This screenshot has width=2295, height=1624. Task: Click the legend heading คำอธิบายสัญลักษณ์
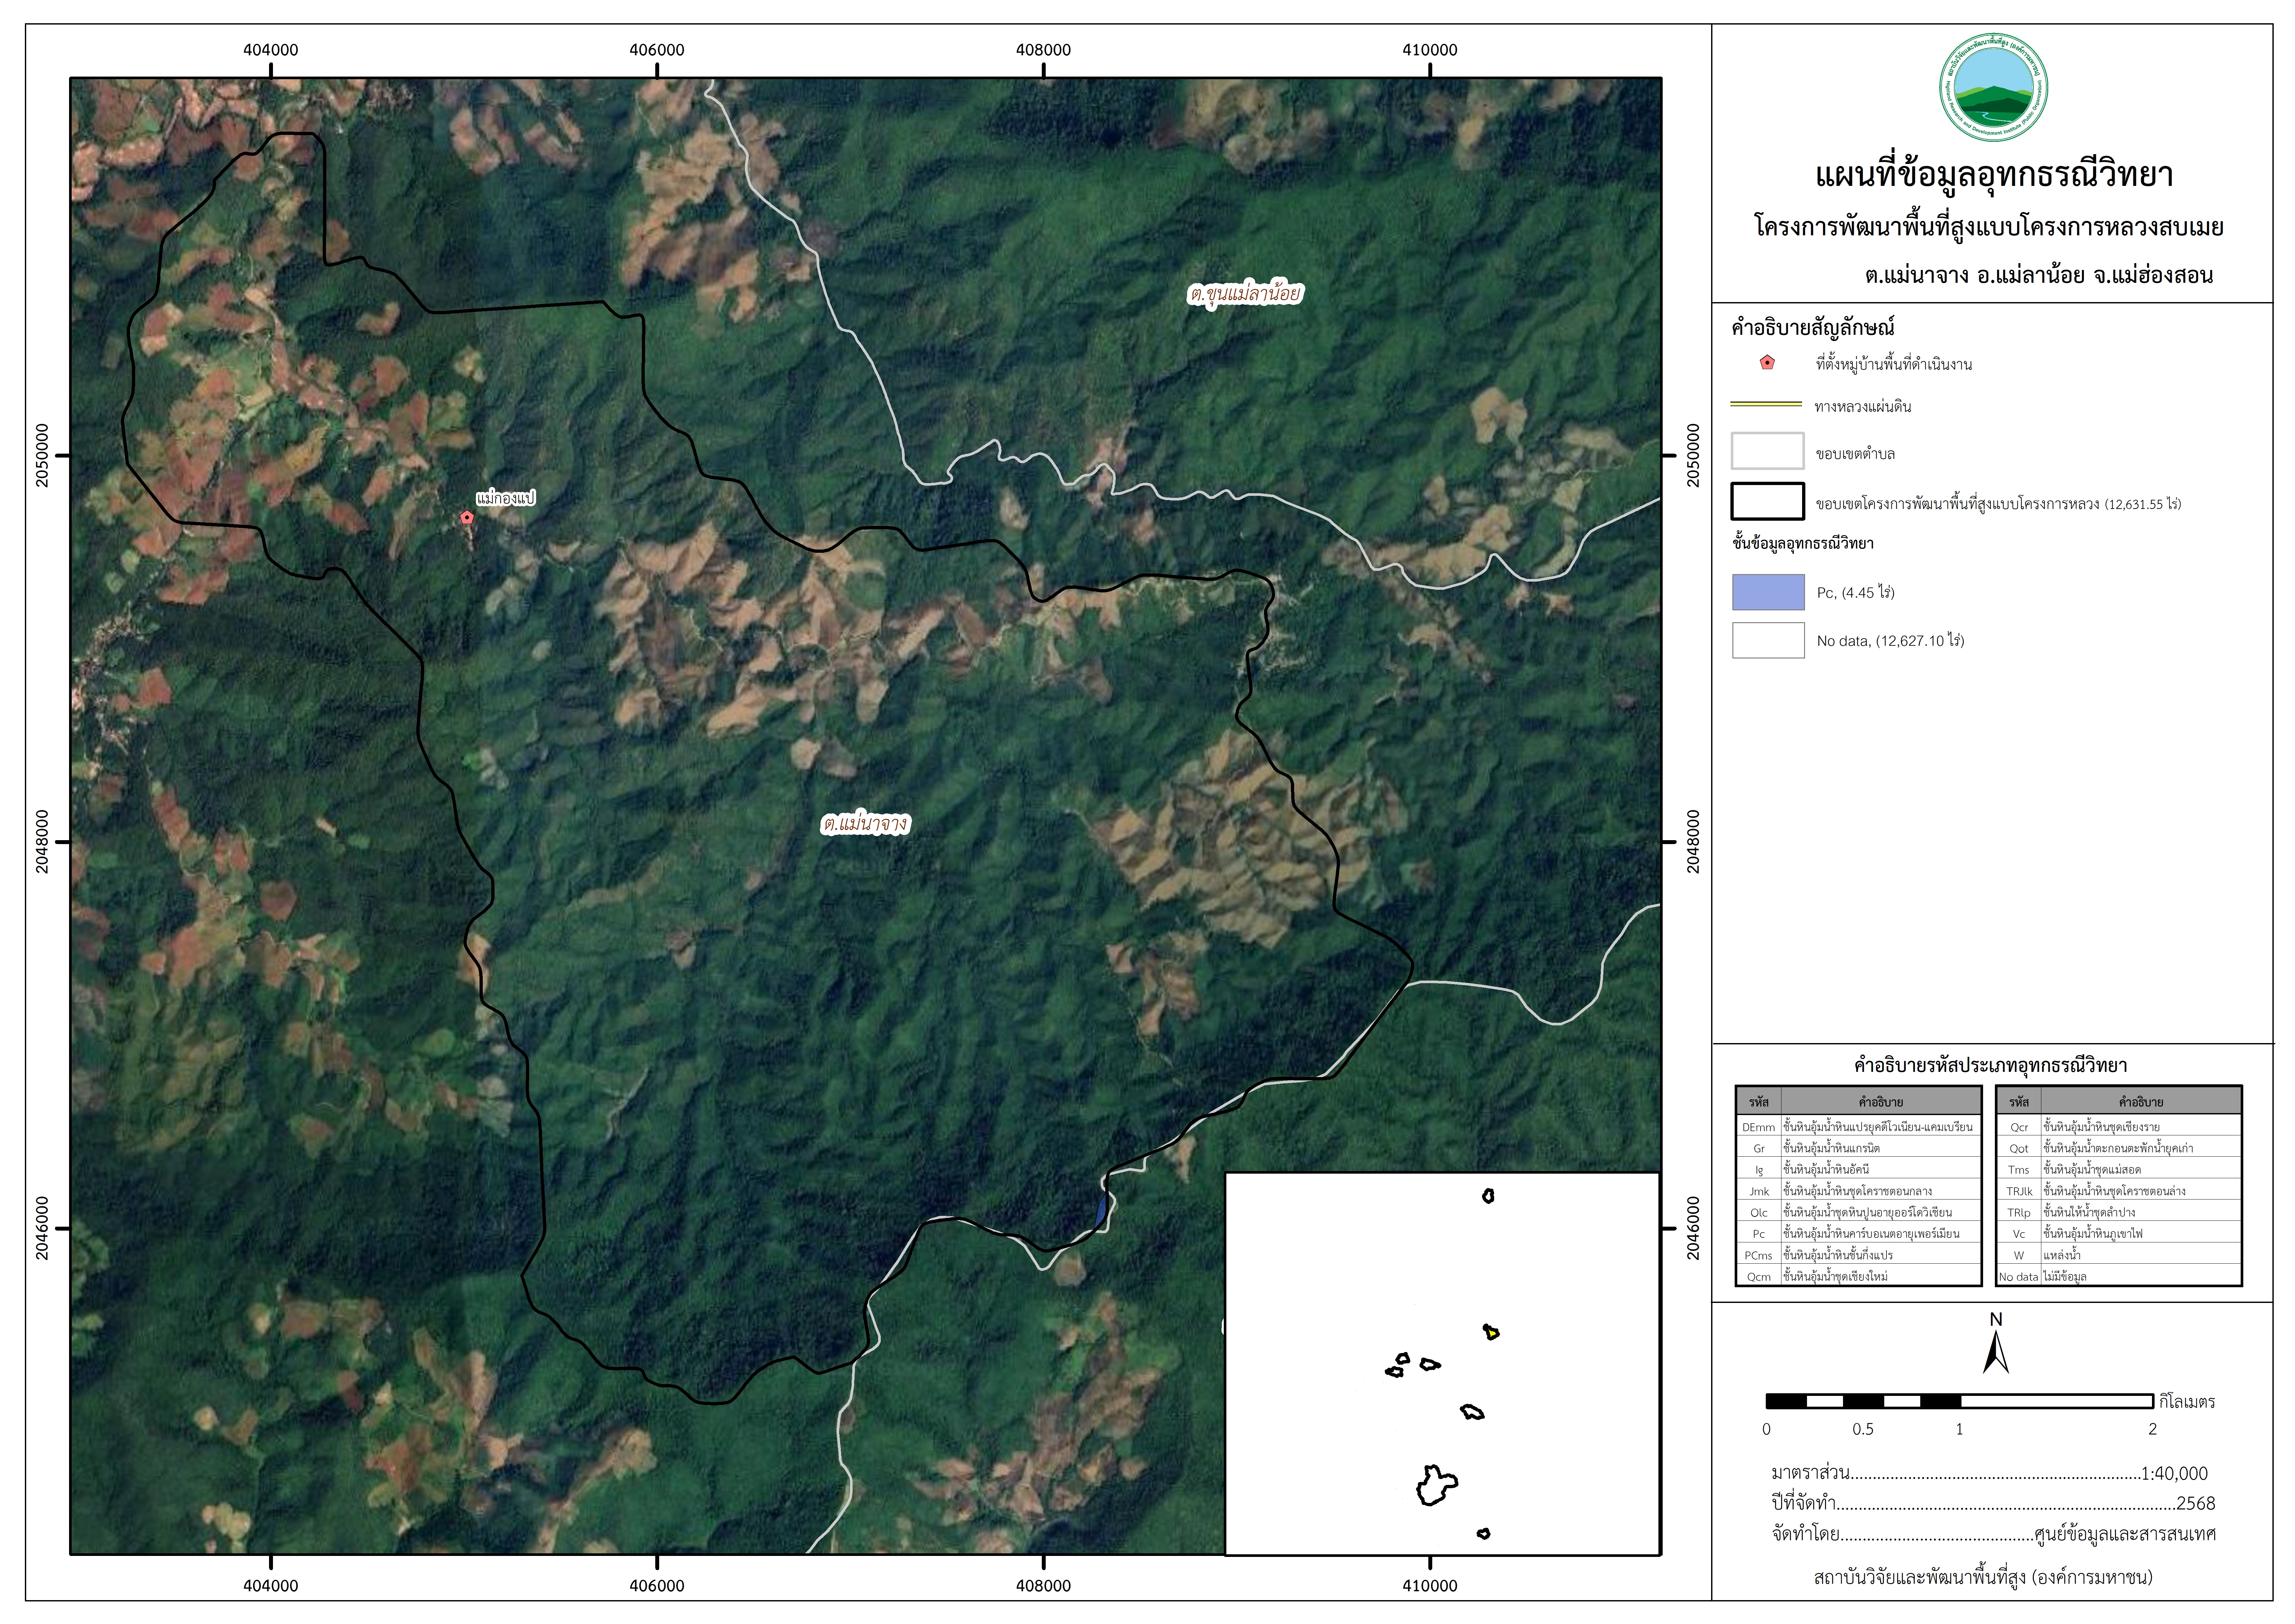click(1813, 328)
